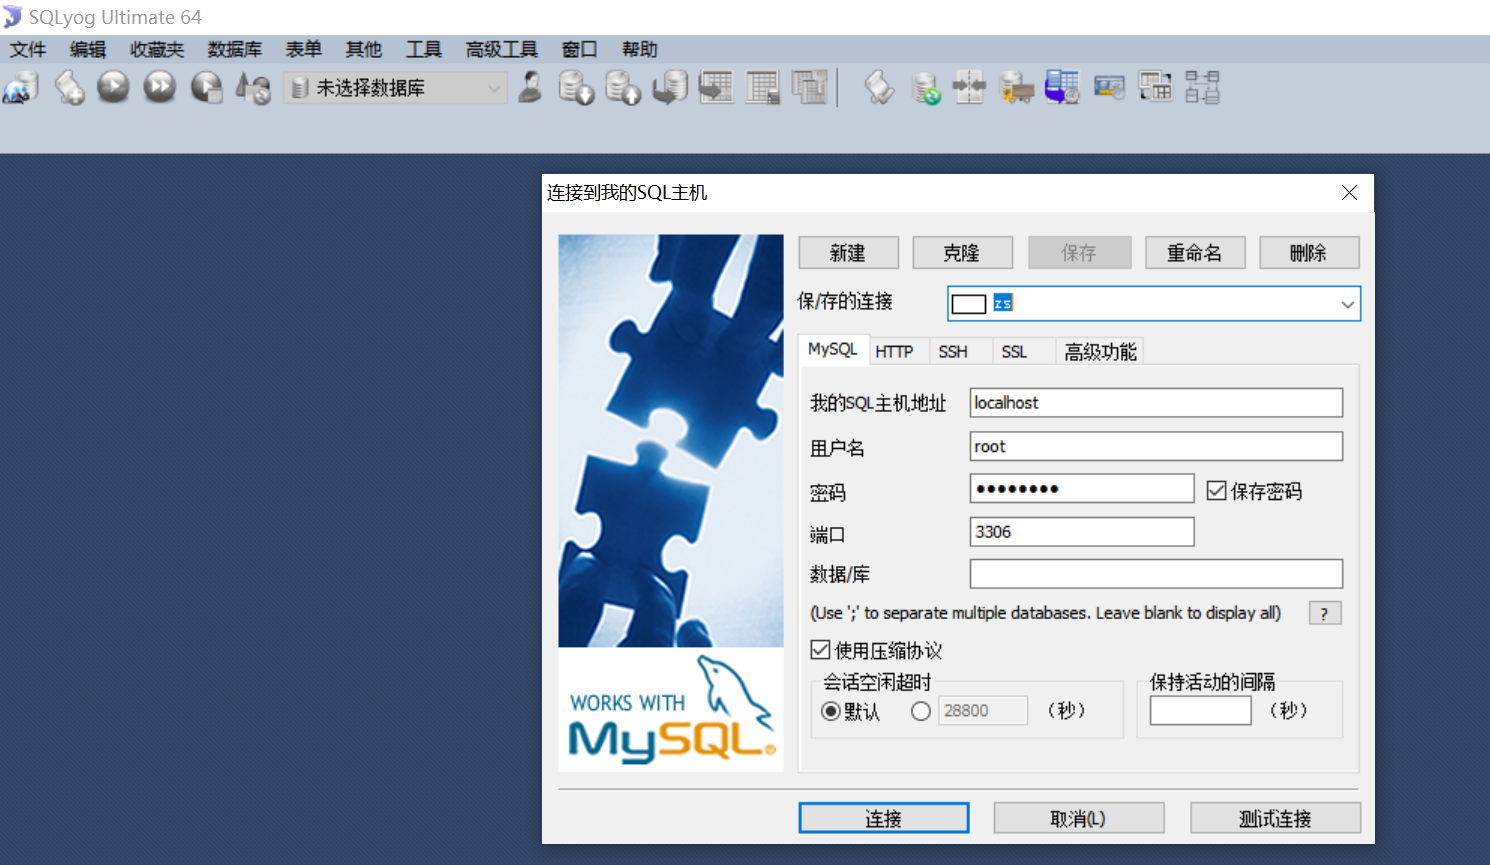Click the ID card toolbar icon
The width and height of the screenshot is (1490, 865).
[1109, 88]
